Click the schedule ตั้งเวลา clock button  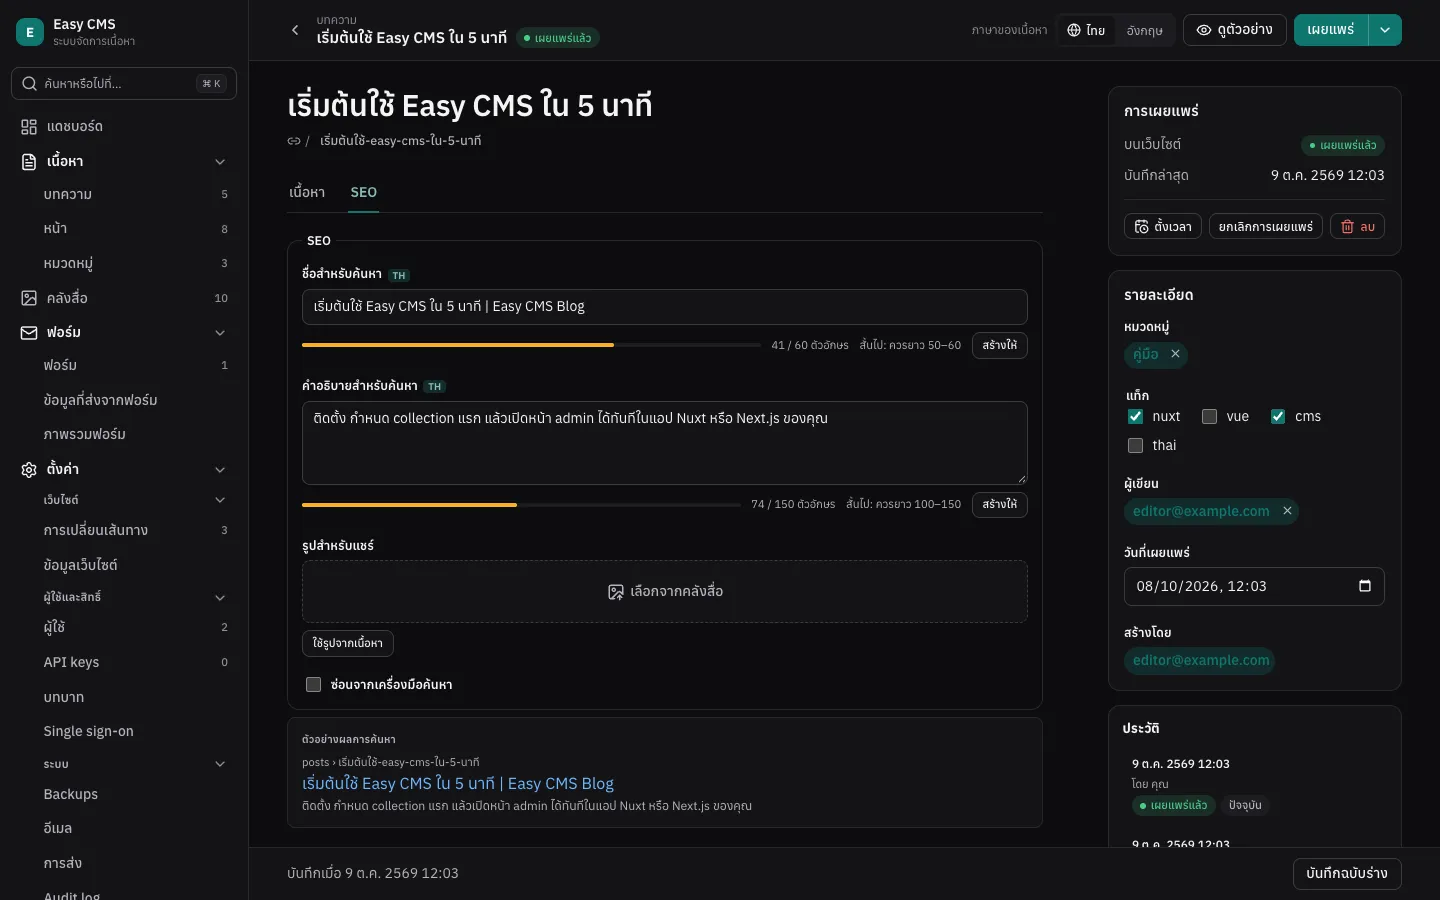click(x=1163, y=227)
